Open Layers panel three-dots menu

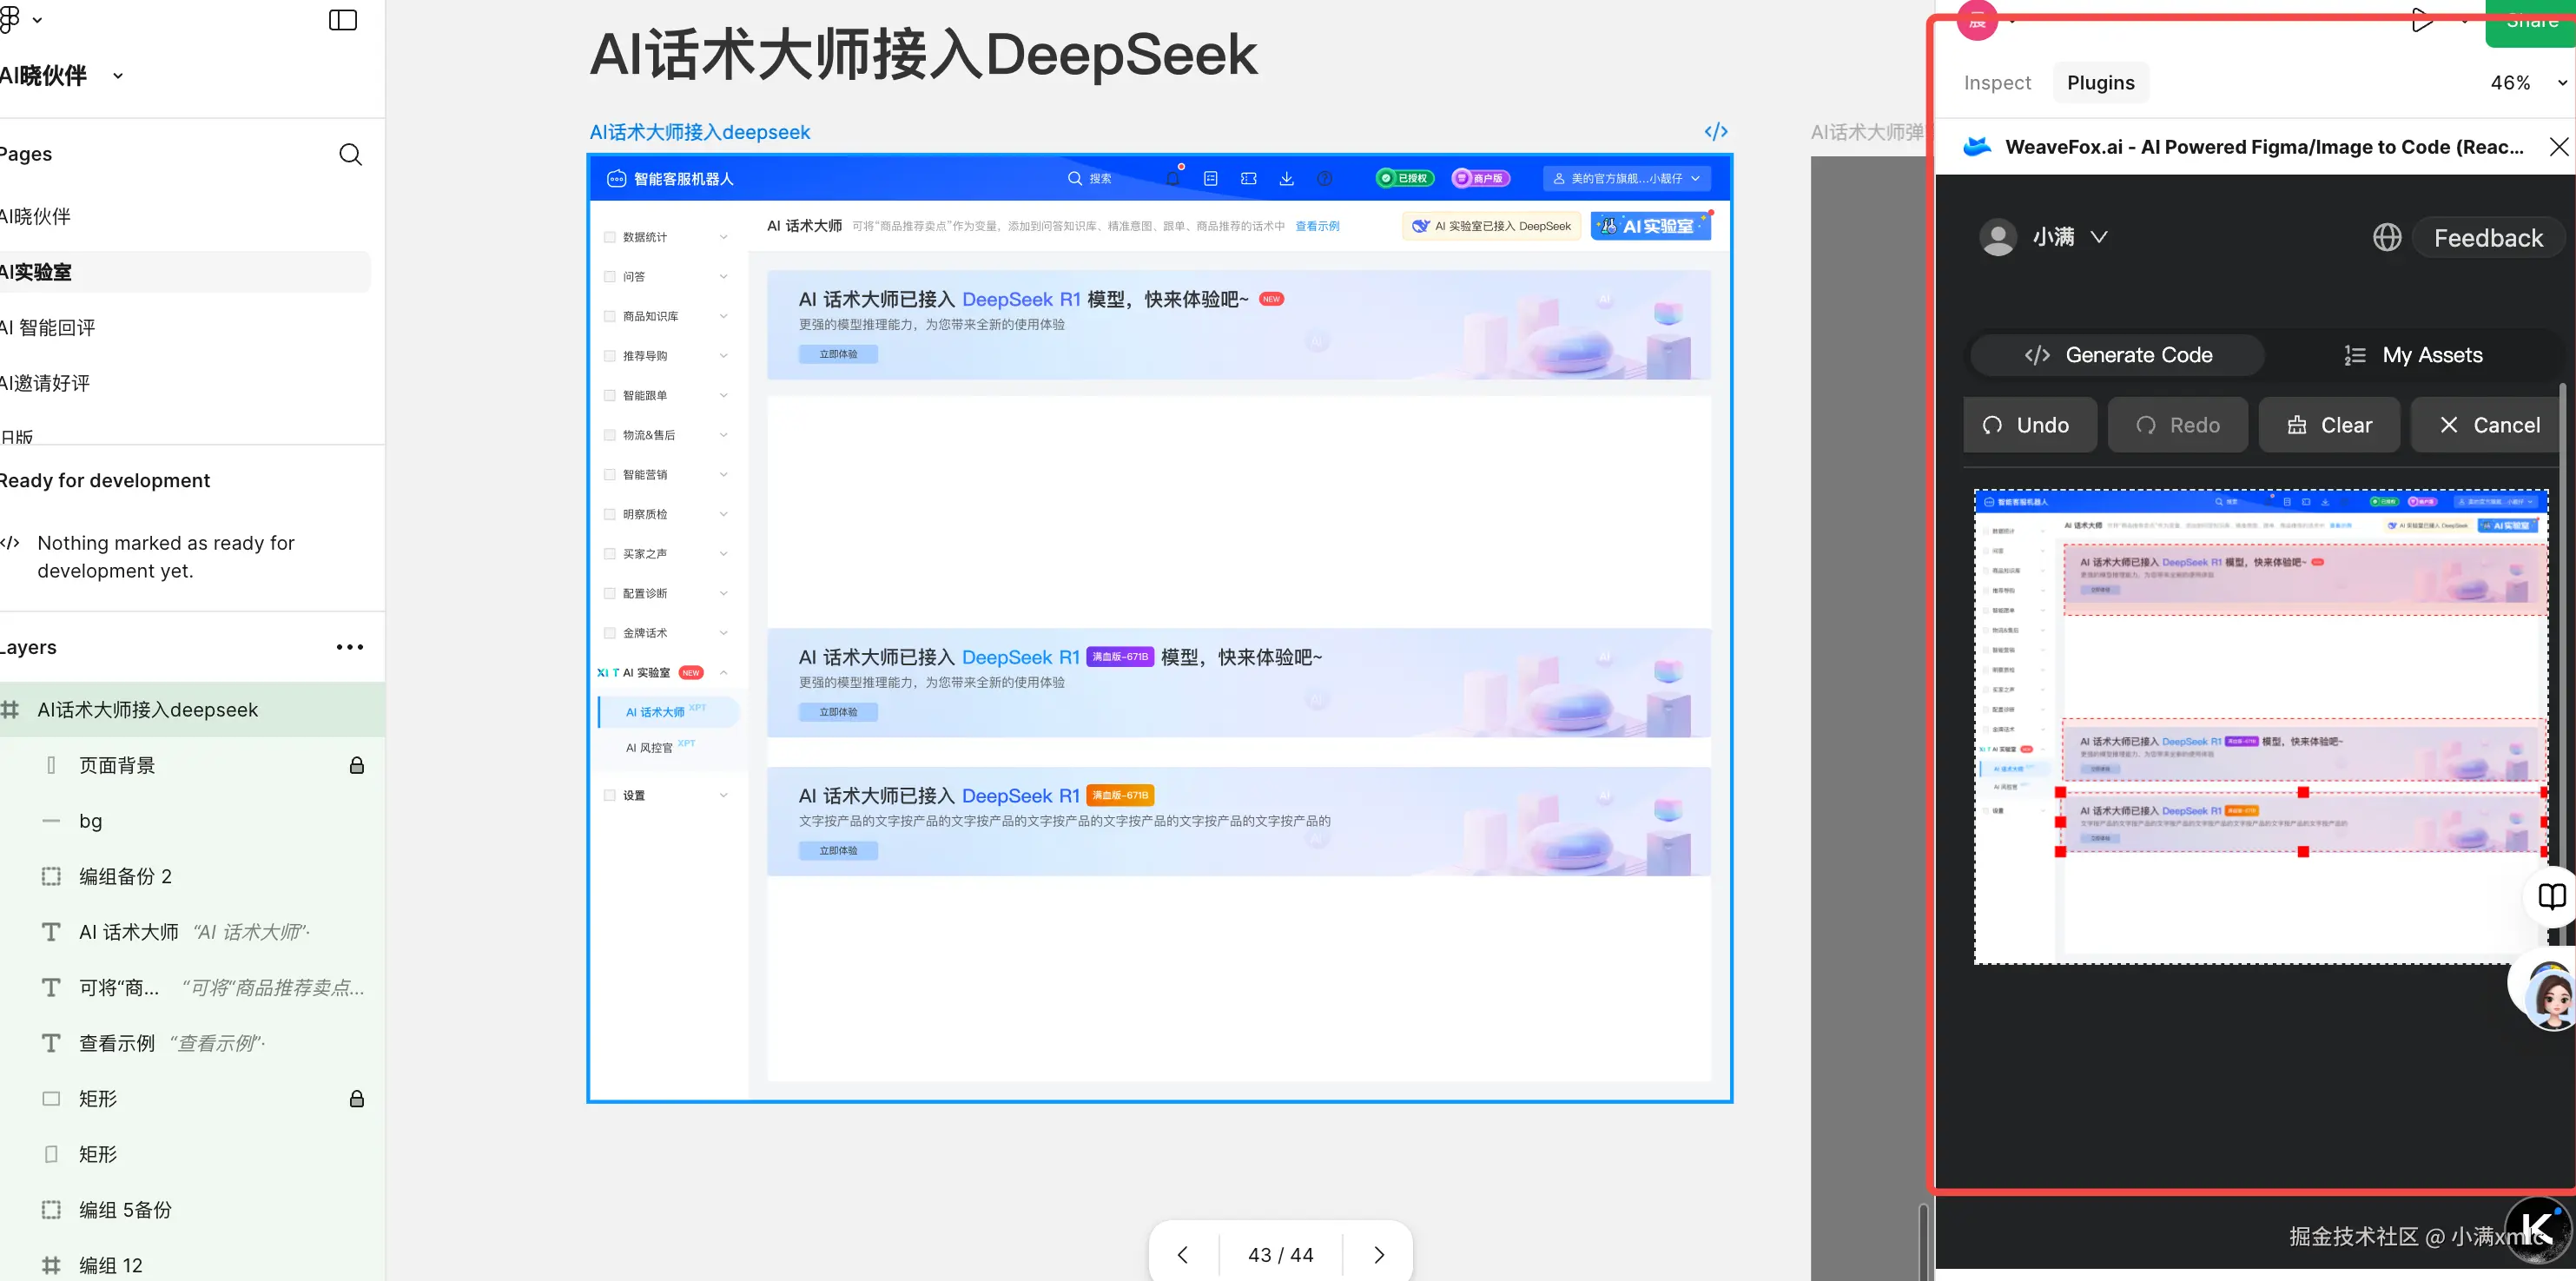[349, 647]
